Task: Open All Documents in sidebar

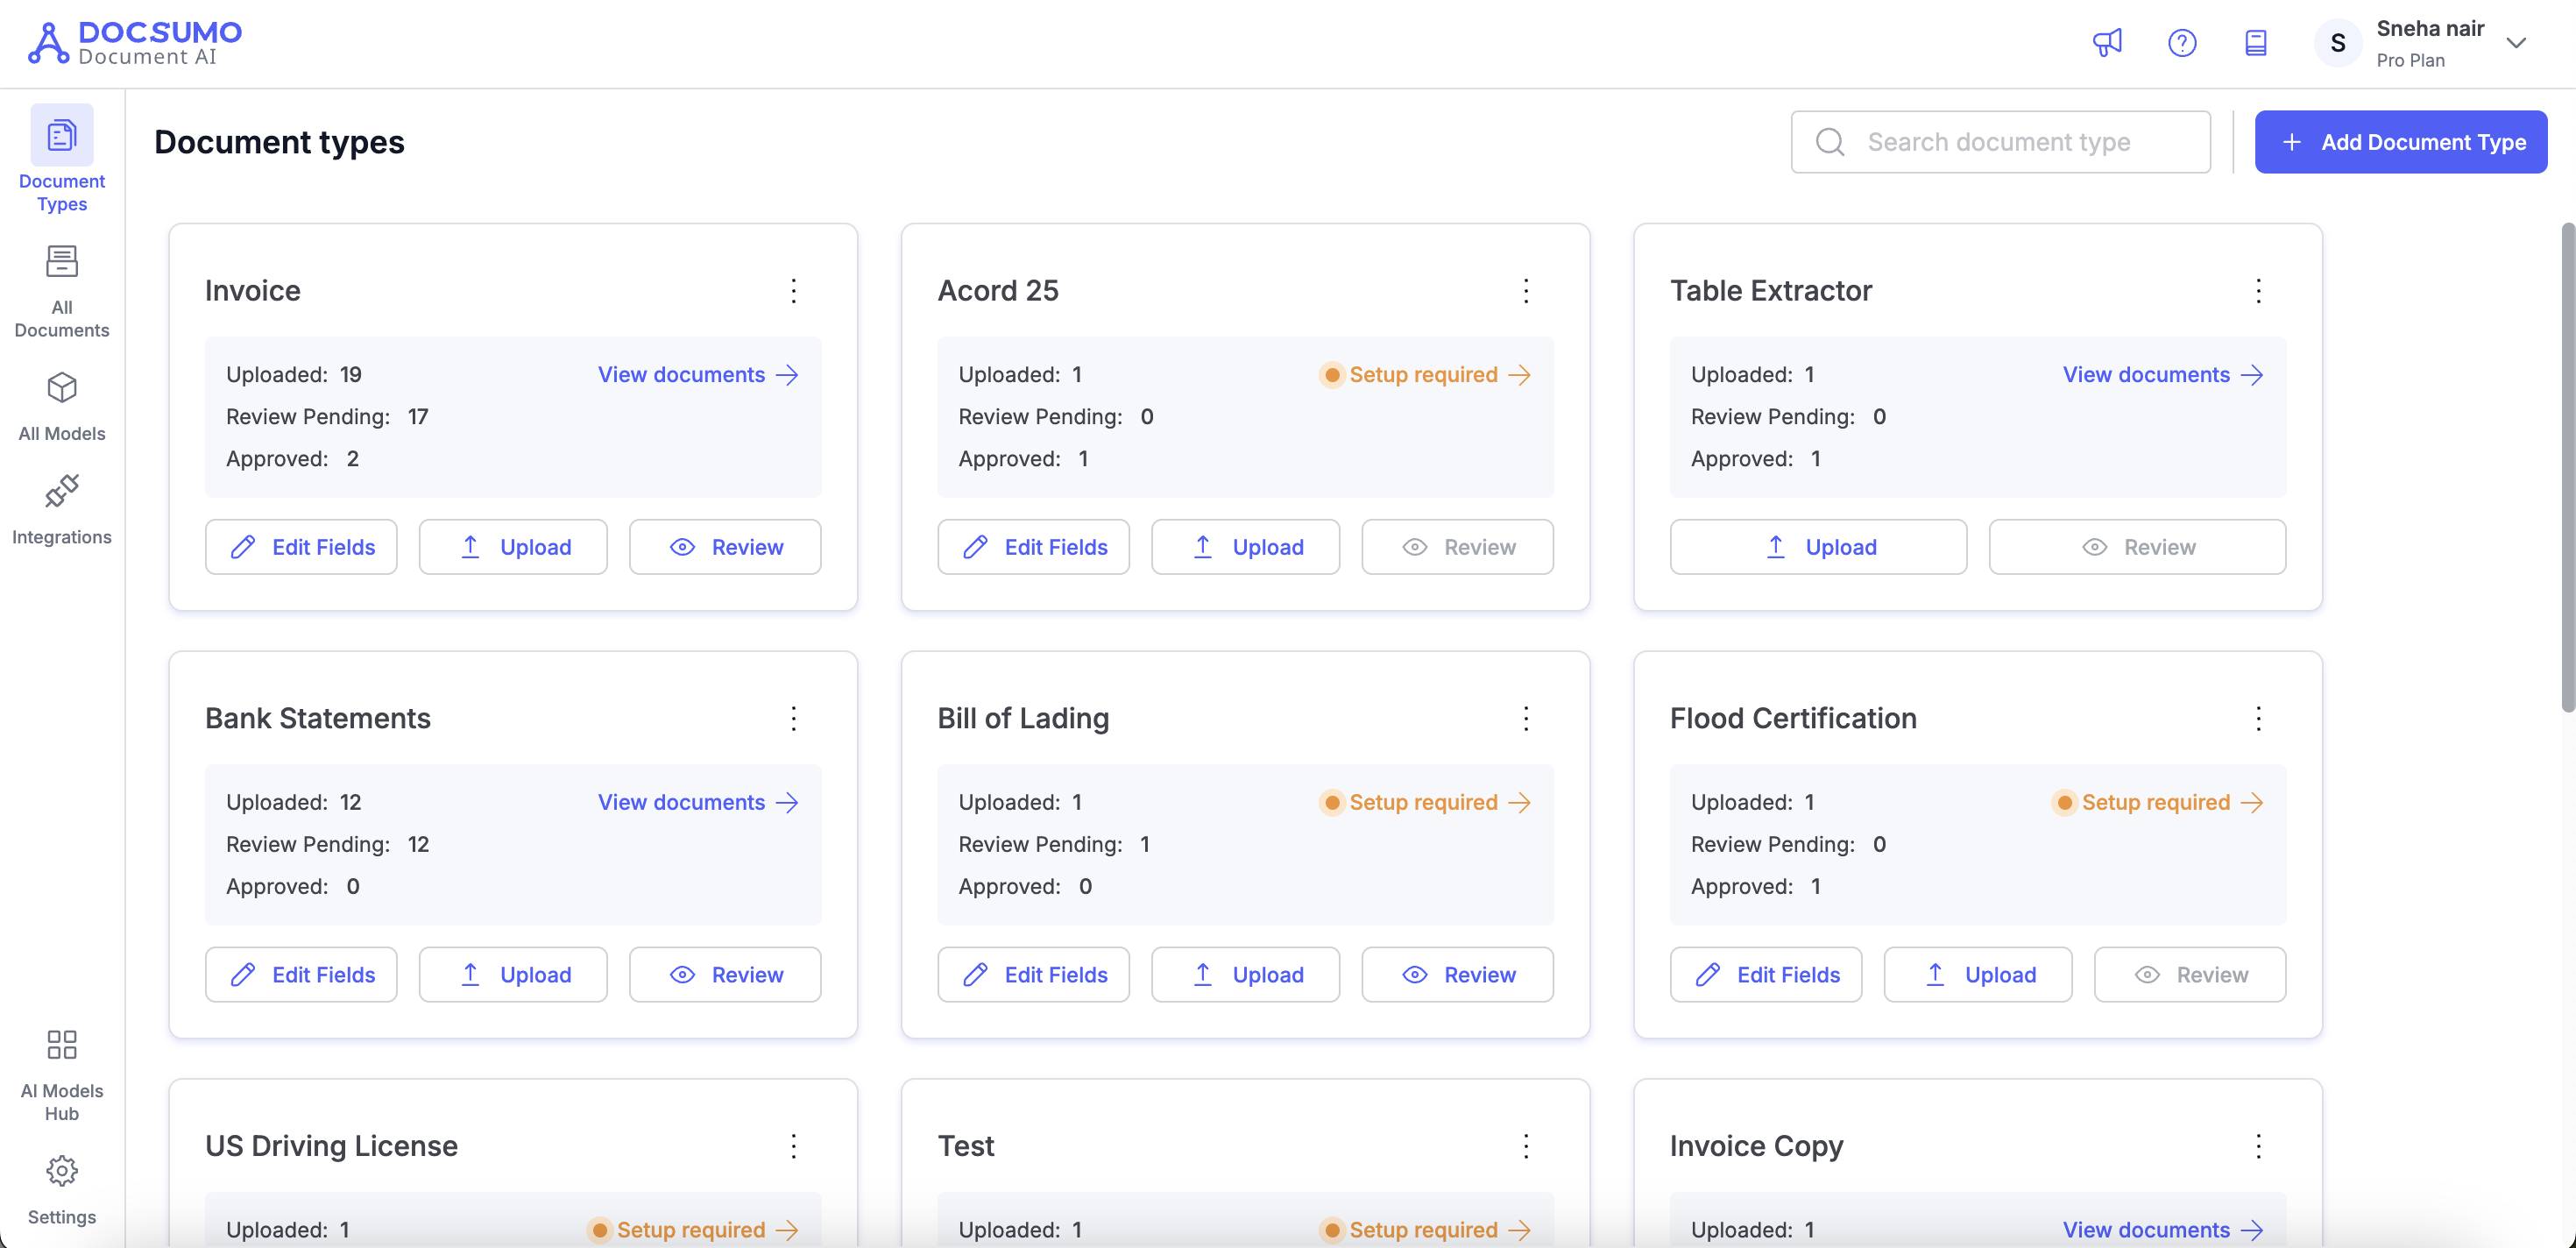Action: (62, 291)
